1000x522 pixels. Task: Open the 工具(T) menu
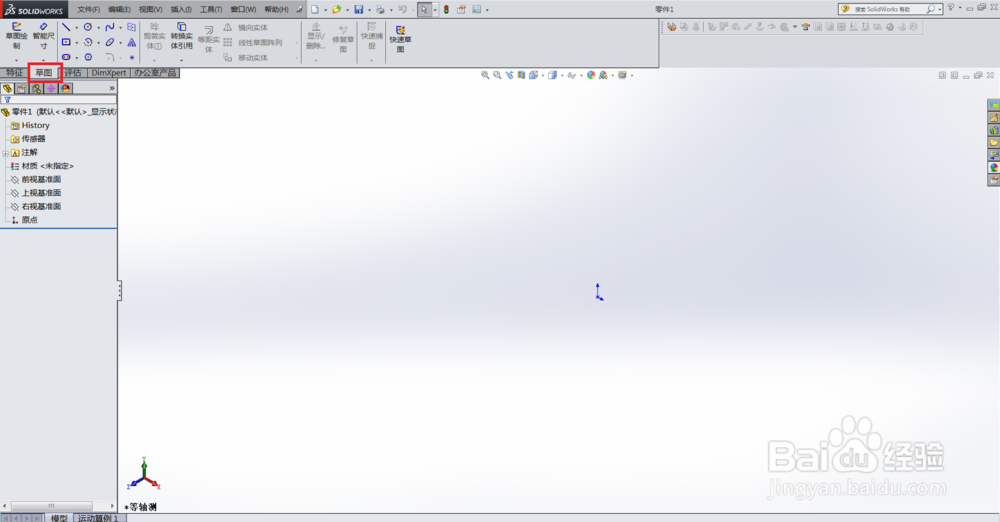pos(211,10)
